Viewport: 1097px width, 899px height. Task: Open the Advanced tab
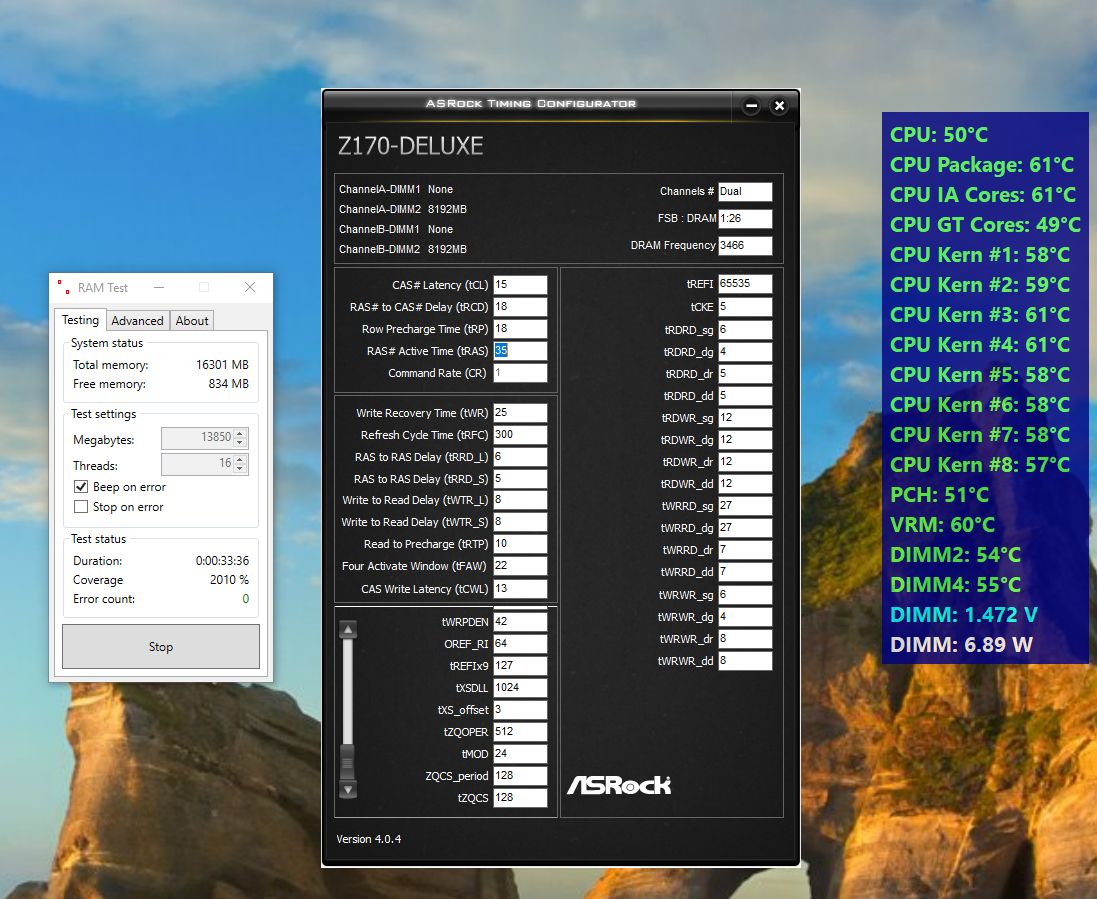(x=137, y=320)
